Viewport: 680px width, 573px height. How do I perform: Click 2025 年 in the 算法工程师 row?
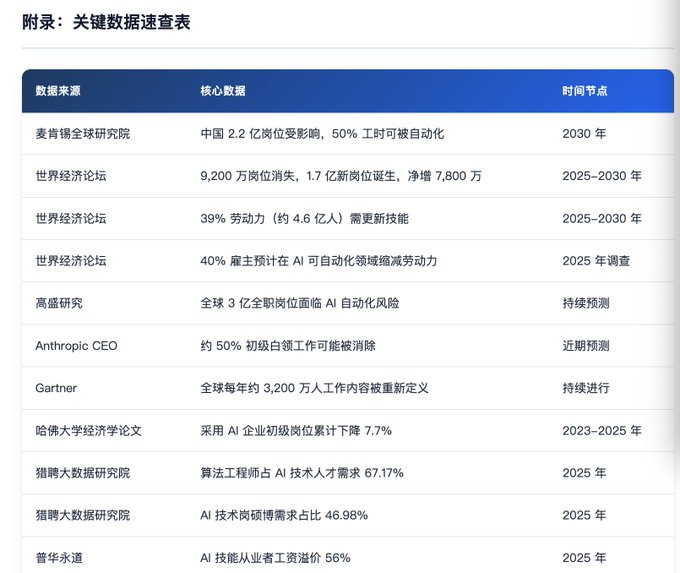(584, 473)
